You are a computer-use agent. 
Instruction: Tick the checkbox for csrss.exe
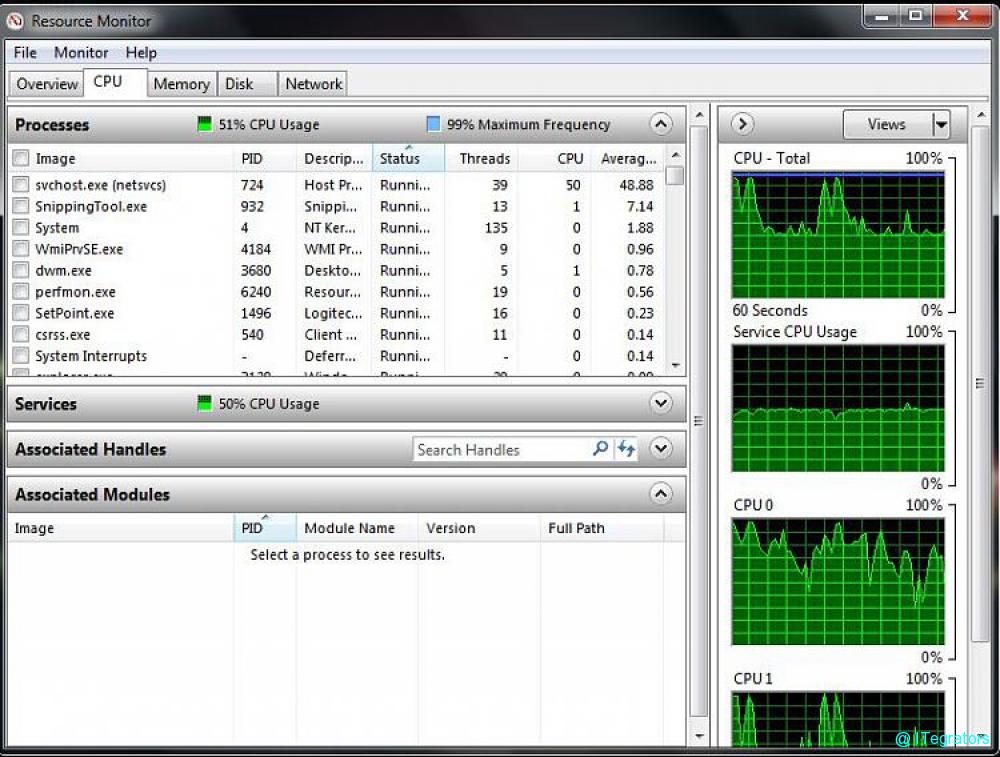[x=21, y=334]
